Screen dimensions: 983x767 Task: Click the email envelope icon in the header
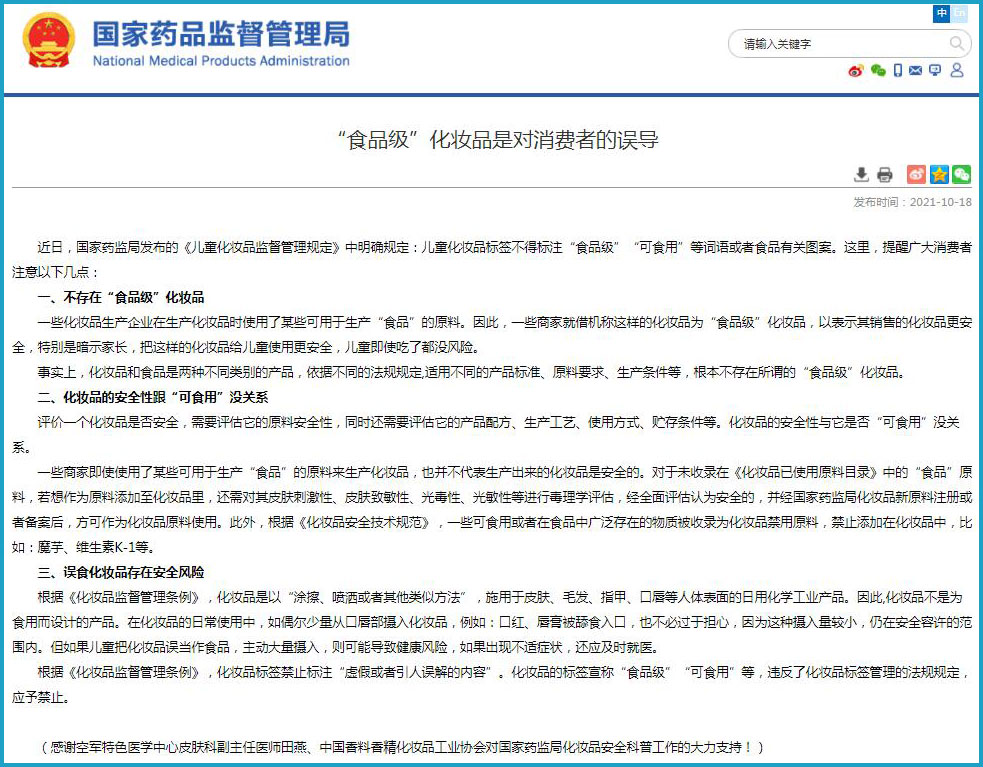[916, 71]
